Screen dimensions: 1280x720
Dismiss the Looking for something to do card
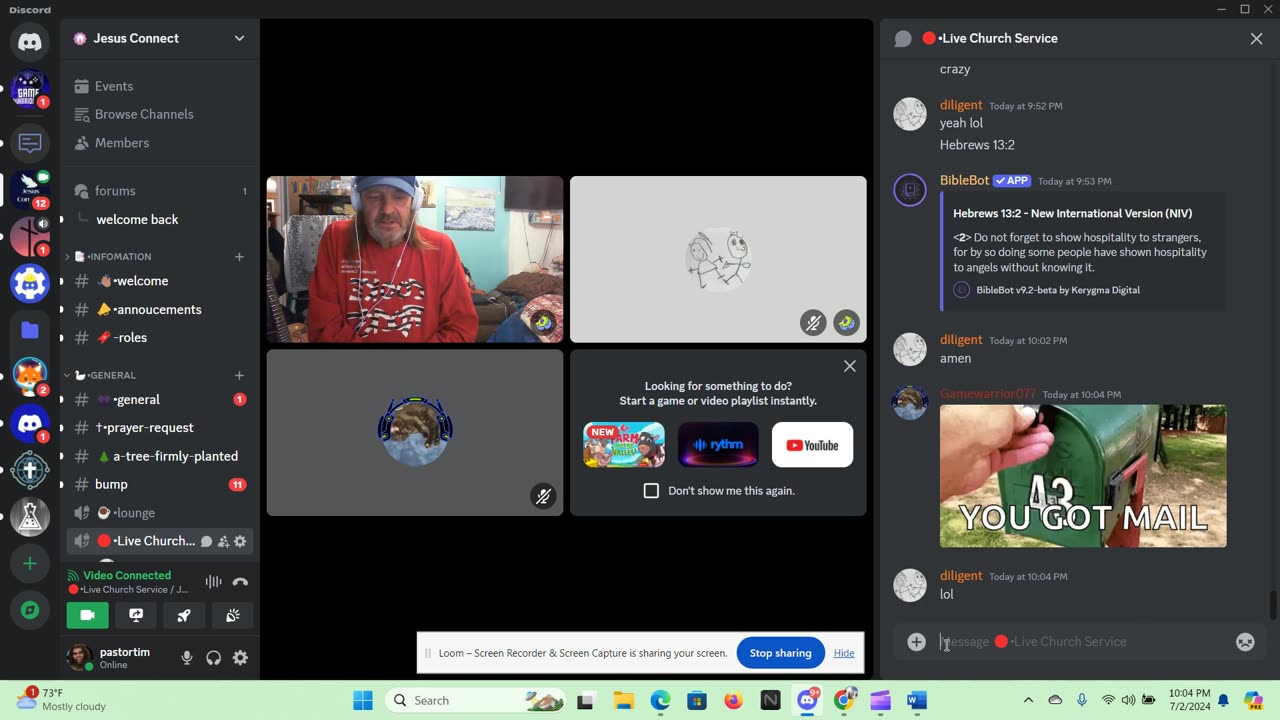click(850, 366)
